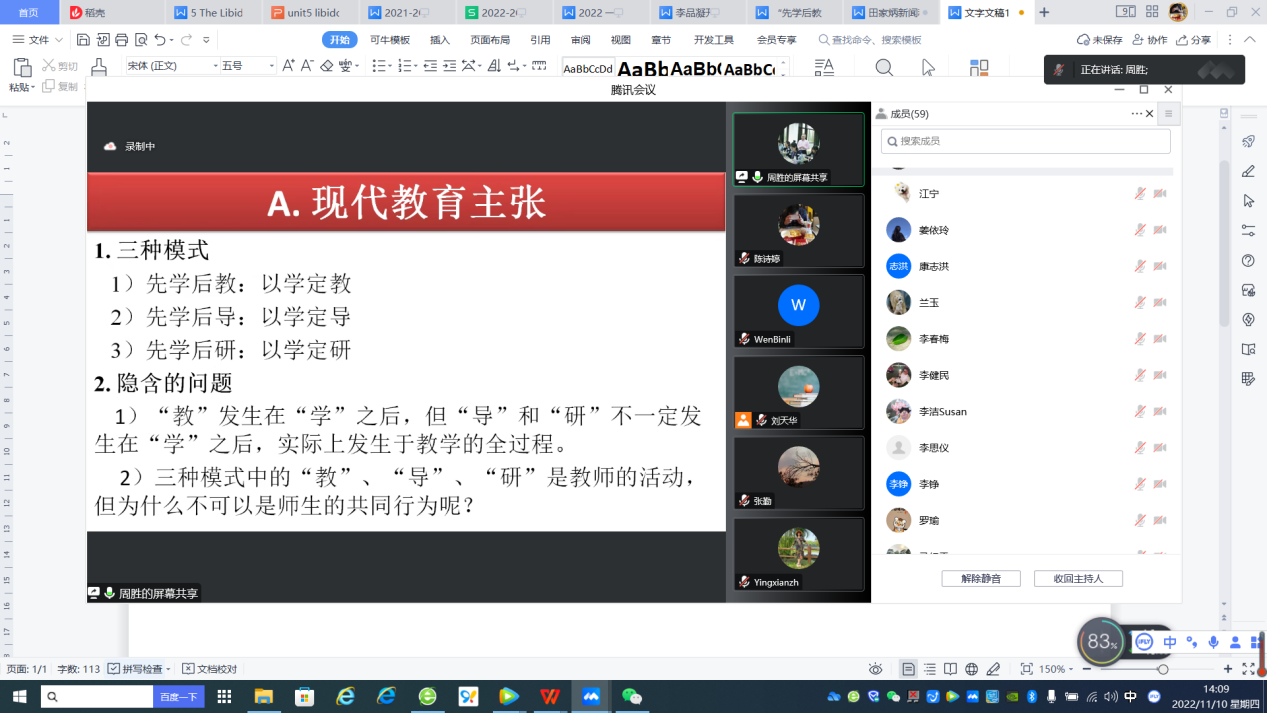Click the Undo arrow icon

pyautogui.click(x=161, y=40)
